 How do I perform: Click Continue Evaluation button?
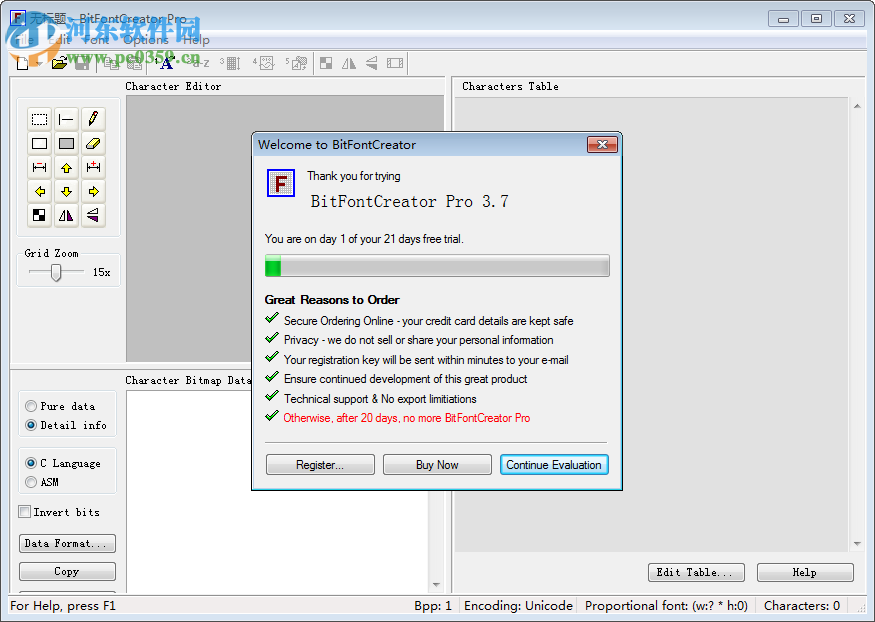pyautogui.click(x=554, y=465)
